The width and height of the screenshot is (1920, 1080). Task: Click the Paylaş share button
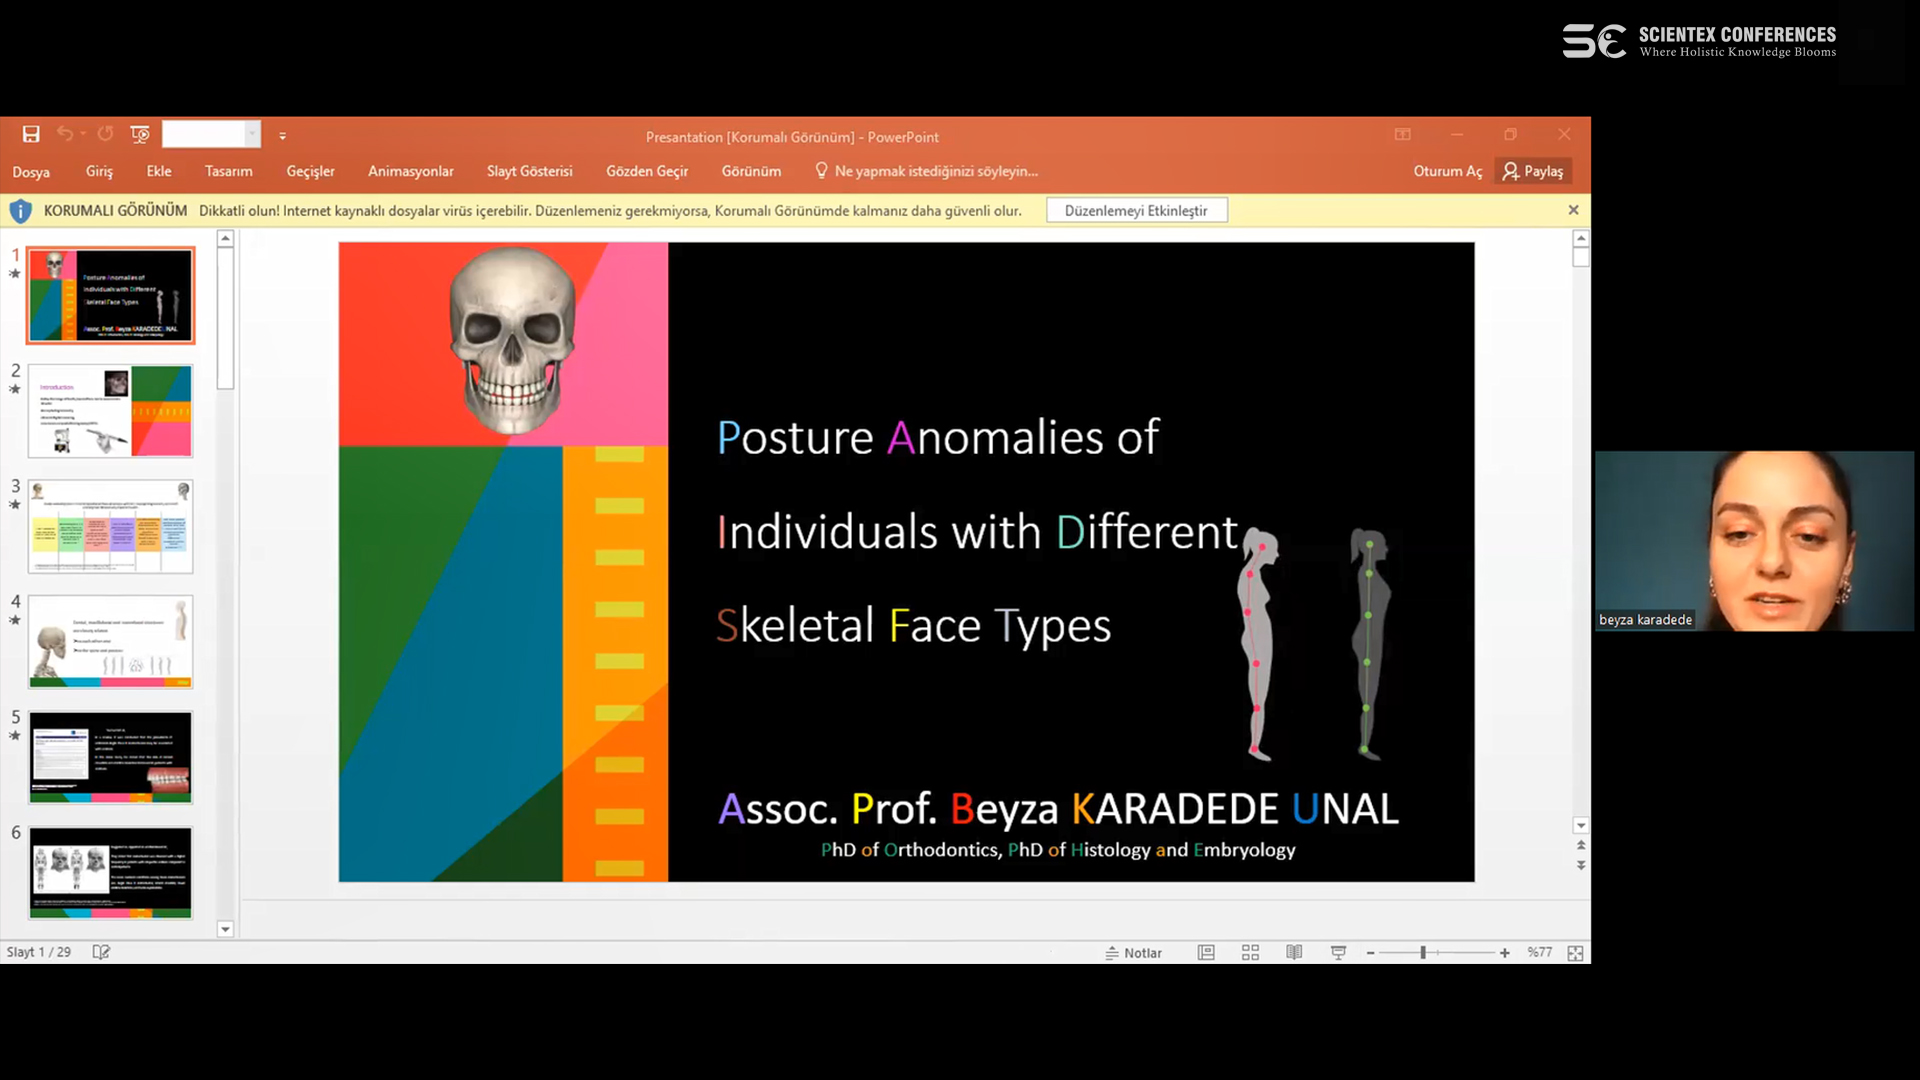[1533, 171]
